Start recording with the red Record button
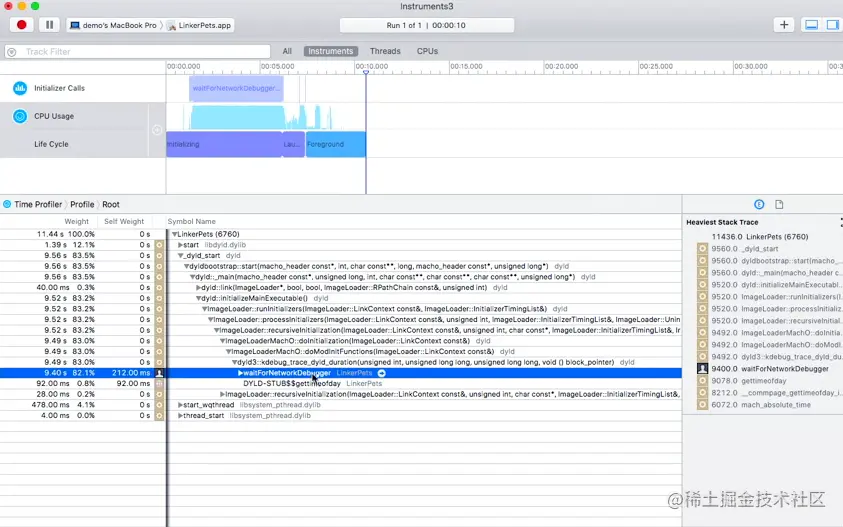Image resolution: width=843 pixels, height=527 pixels. (22, 25)
